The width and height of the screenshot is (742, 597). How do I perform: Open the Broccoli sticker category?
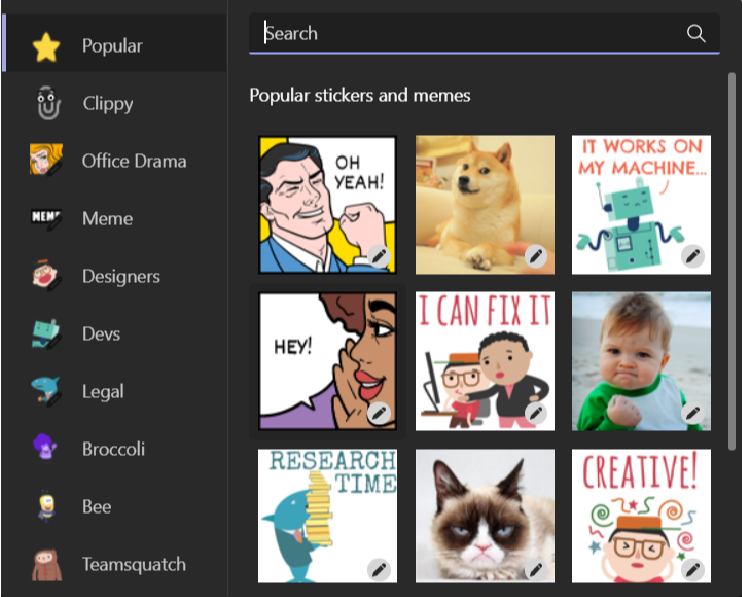click(115, 448)
